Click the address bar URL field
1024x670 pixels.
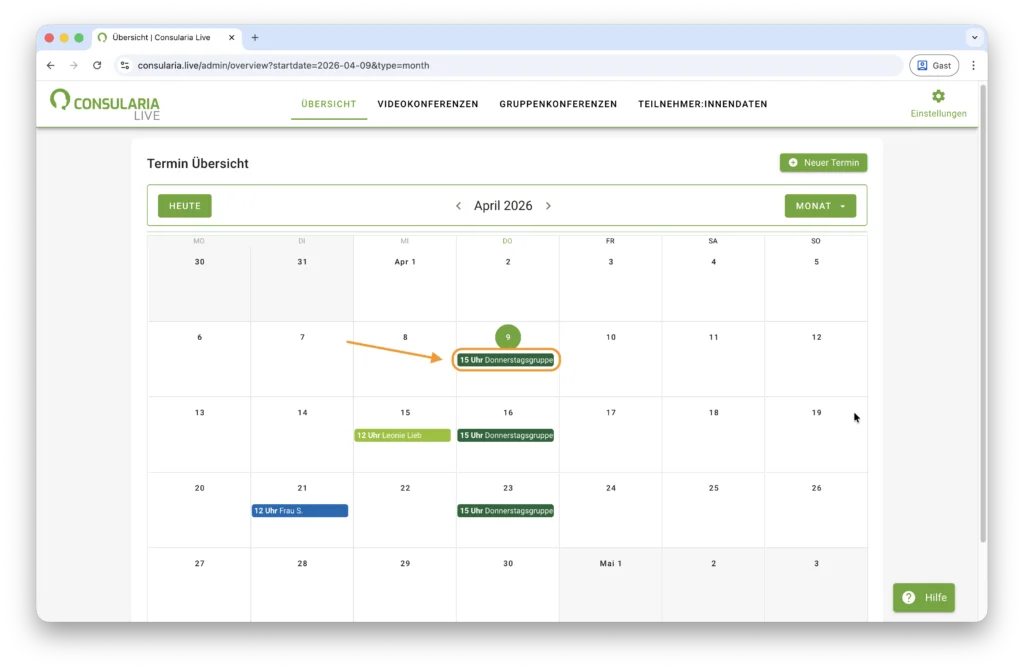(500, 65)
